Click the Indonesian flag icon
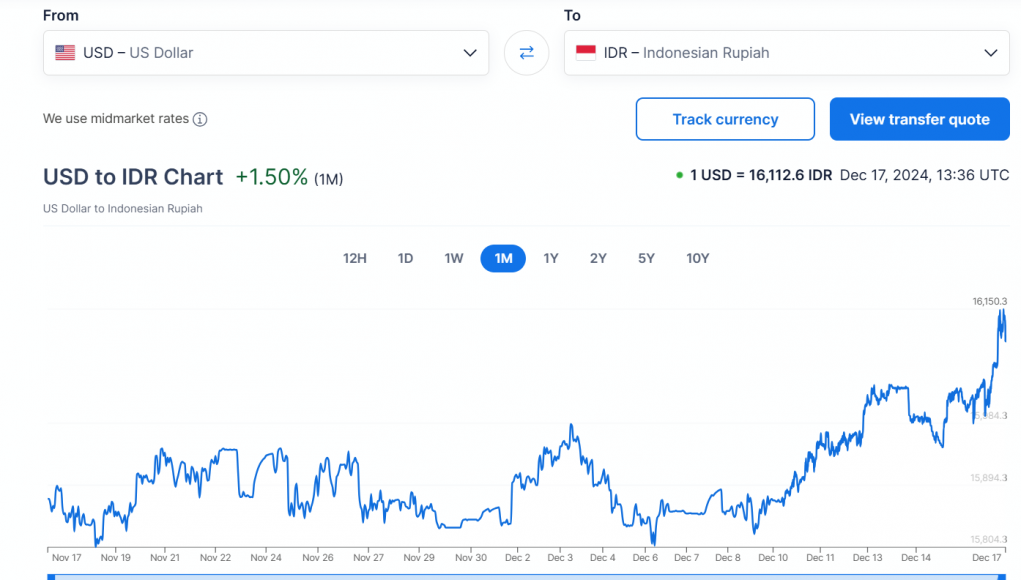 (586, 53)
